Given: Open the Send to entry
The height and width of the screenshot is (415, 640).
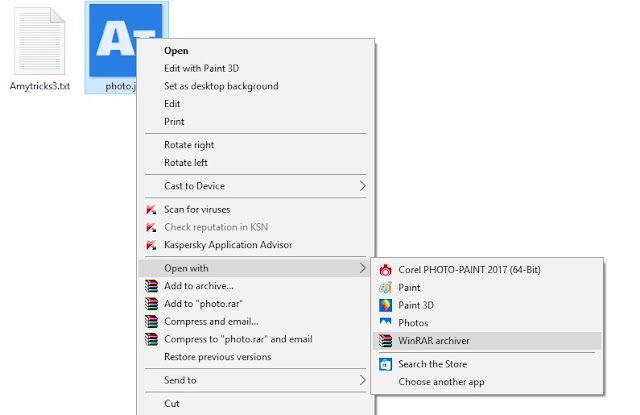Looking at the screenshot, I should [256, 380].
